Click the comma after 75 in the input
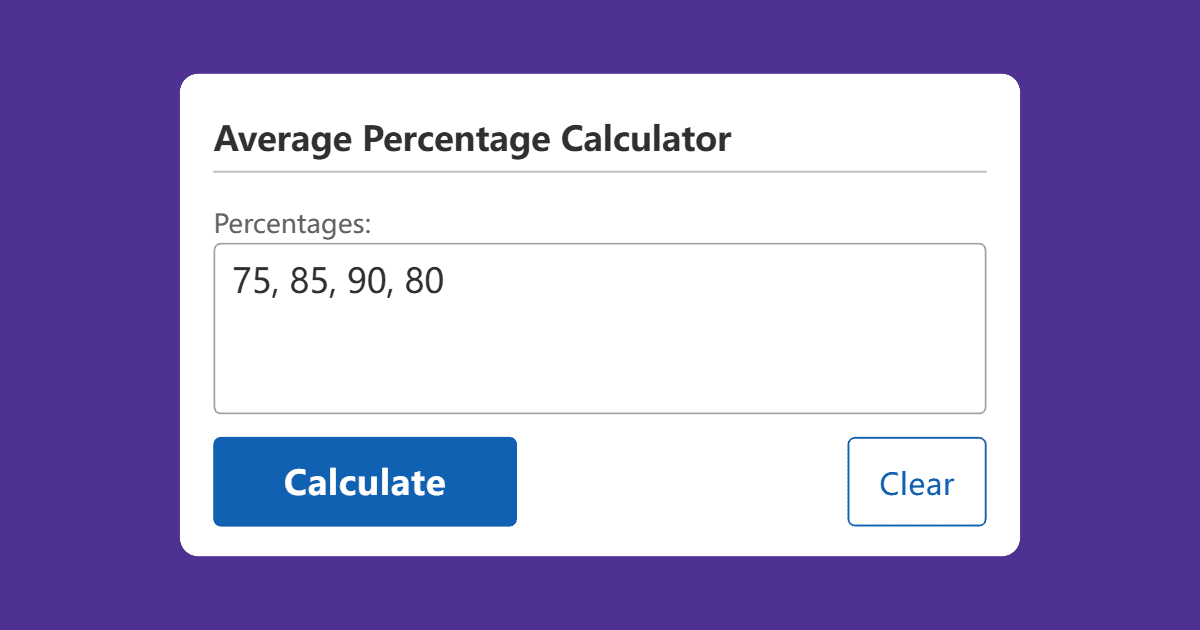Screen dimensions: 1200x630 [x=271, y=285]
